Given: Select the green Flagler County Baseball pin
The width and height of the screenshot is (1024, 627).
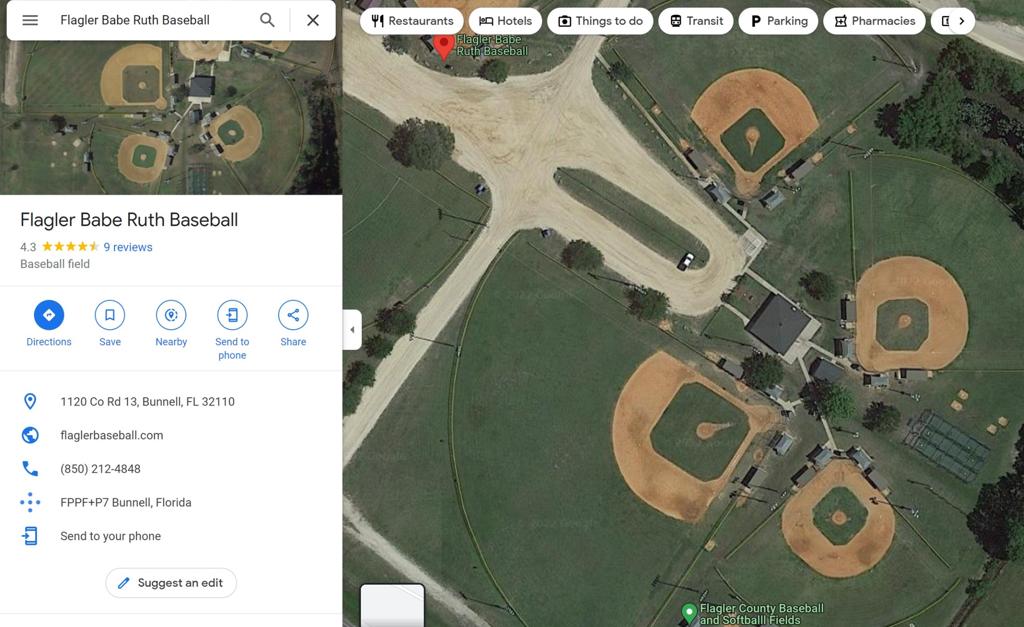Looking at the screenshot, I should pos(688,613).
